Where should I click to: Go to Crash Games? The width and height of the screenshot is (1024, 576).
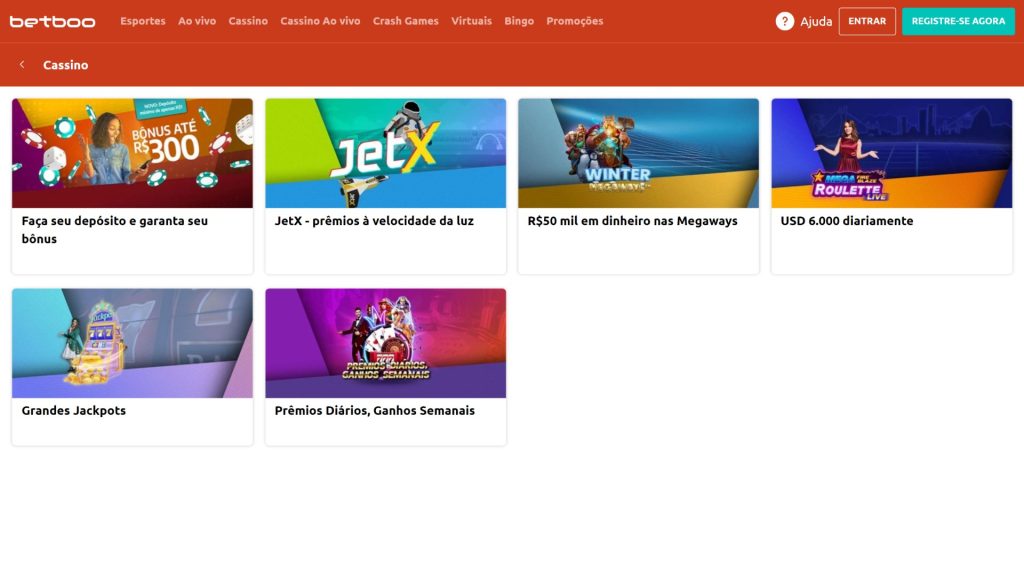pos(406,21)
